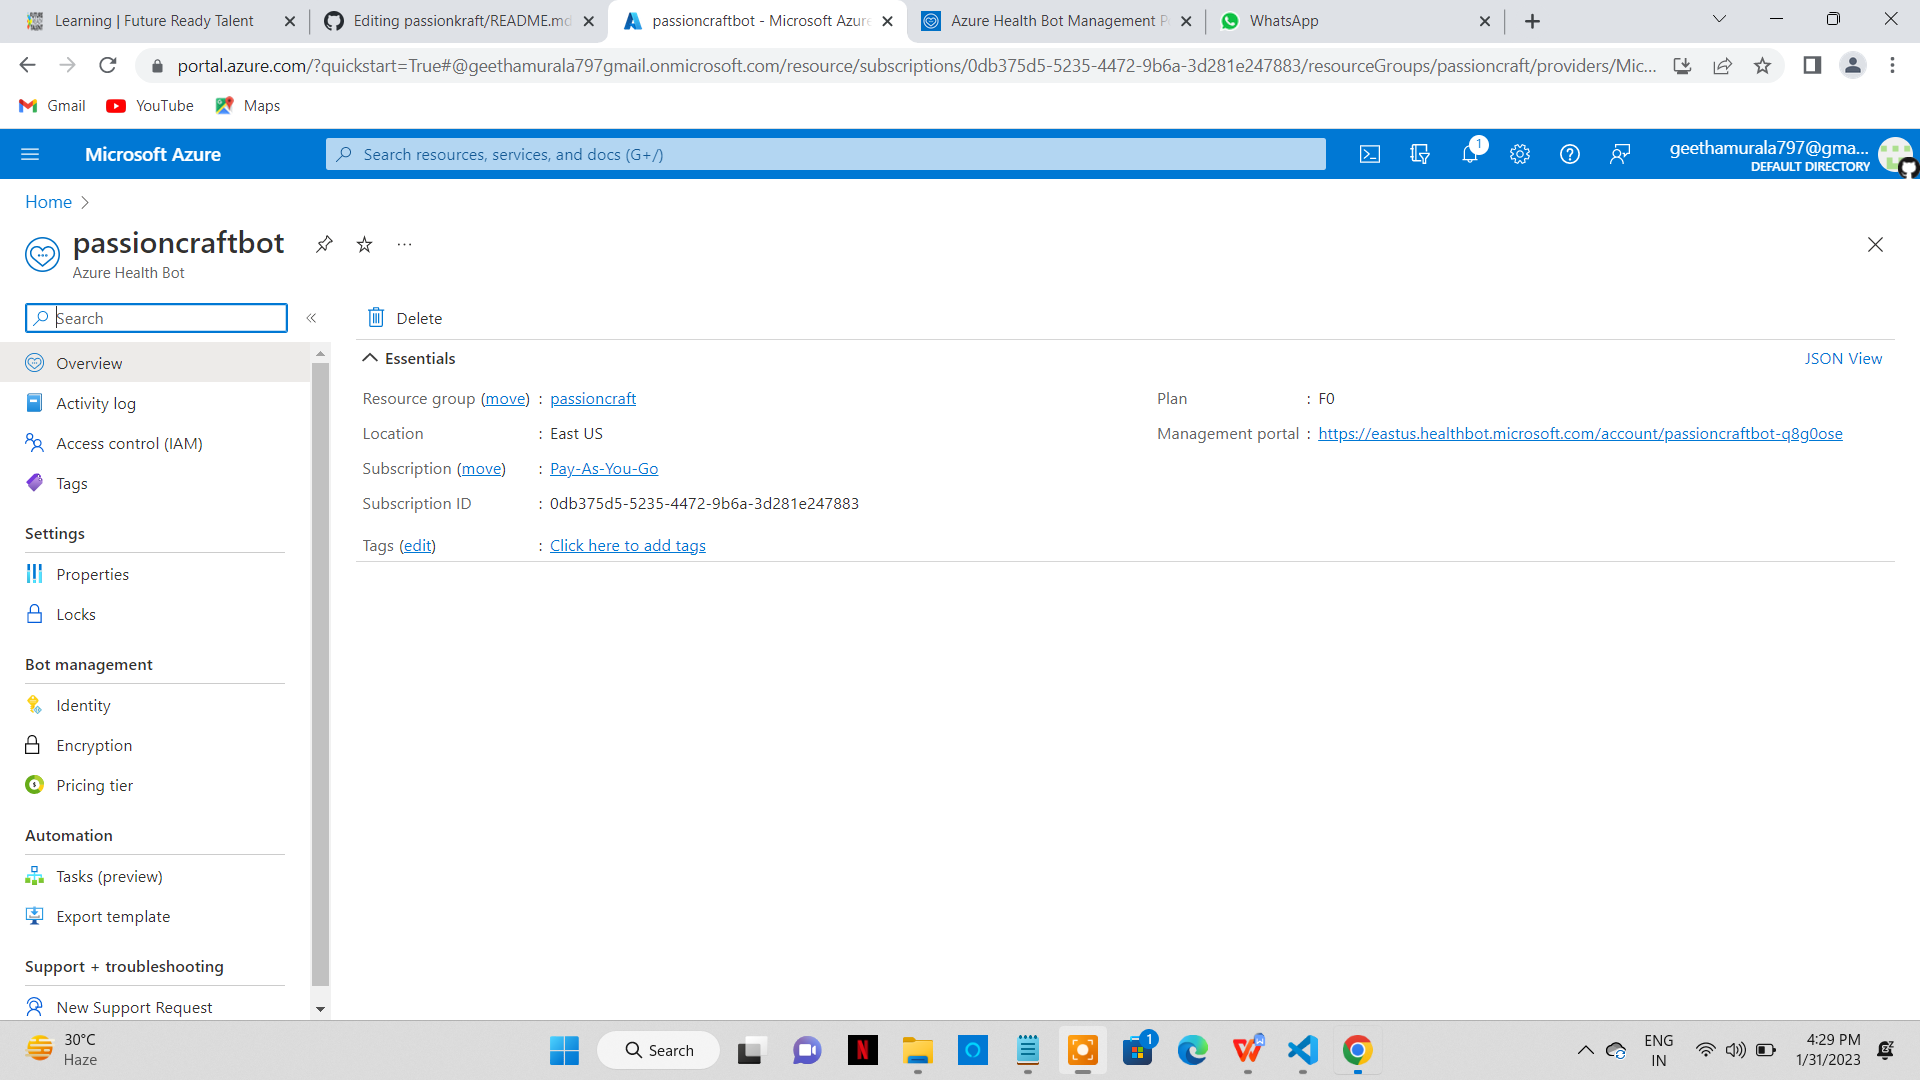
Task: Open the Pricing tier settings
Action: point(94,785)
